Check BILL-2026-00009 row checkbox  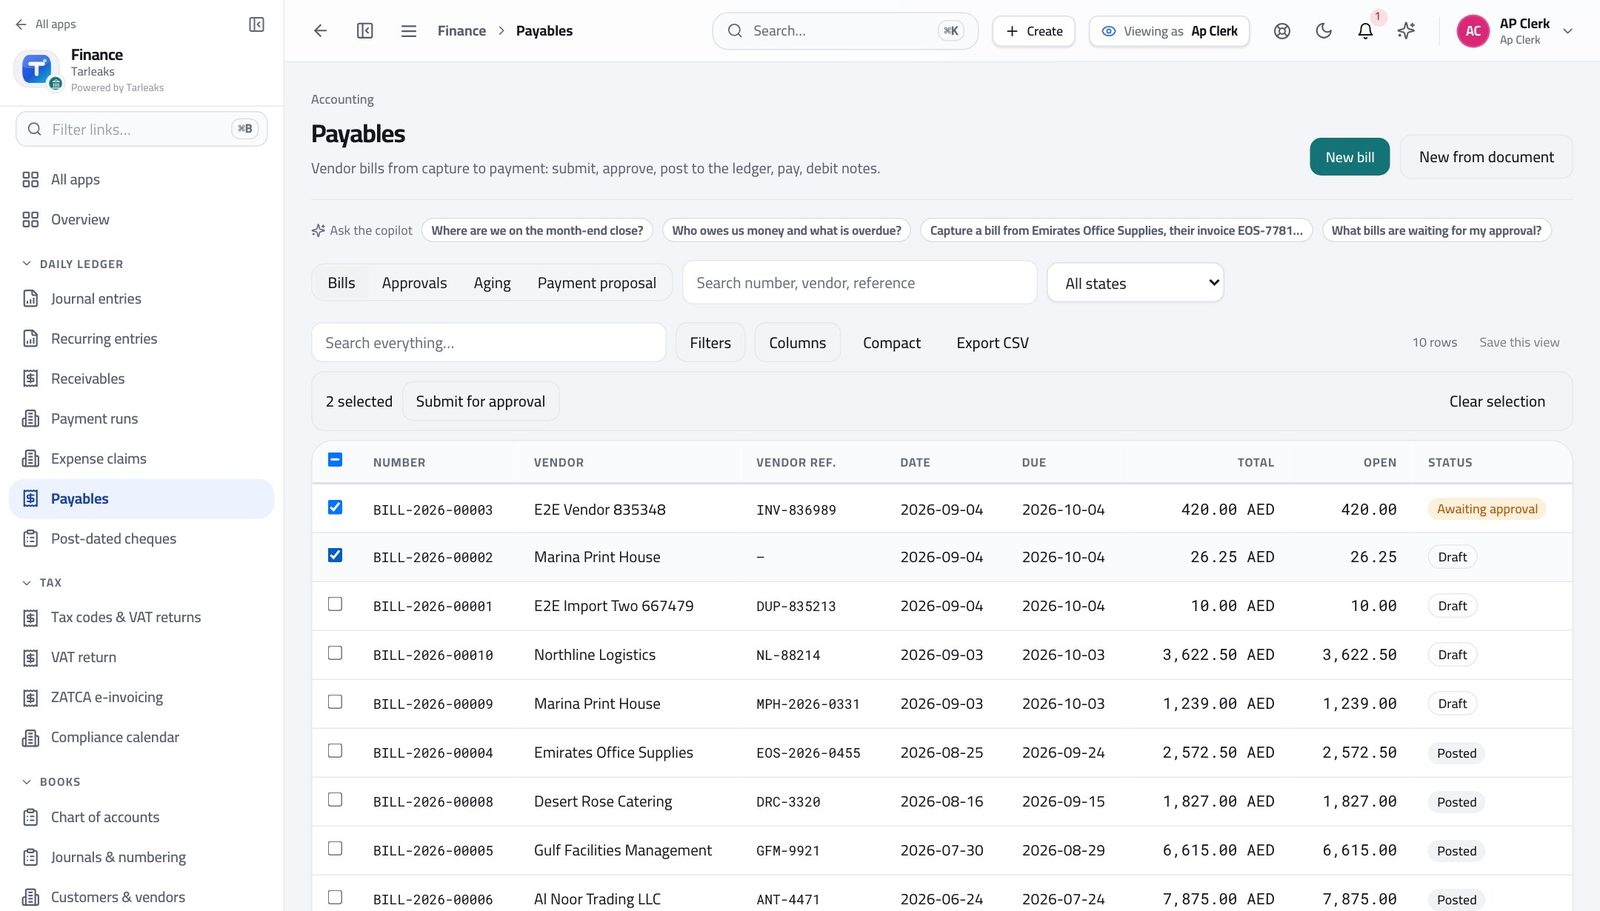tap(335, 702)
